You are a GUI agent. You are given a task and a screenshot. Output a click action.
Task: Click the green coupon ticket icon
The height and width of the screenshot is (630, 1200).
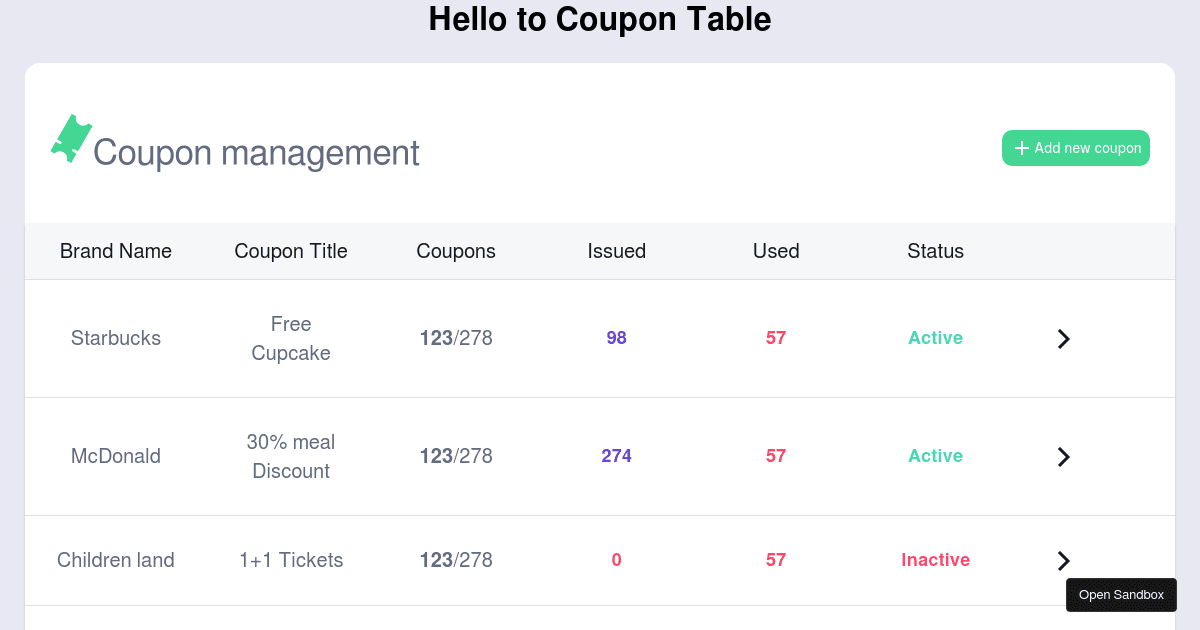click(x=71, y=139)
